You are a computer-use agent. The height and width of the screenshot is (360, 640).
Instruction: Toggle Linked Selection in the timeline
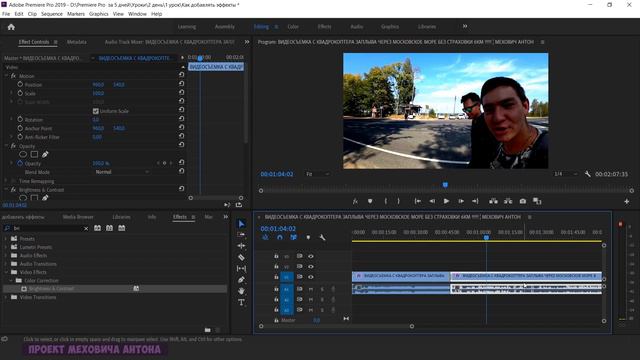click(293, 238)
